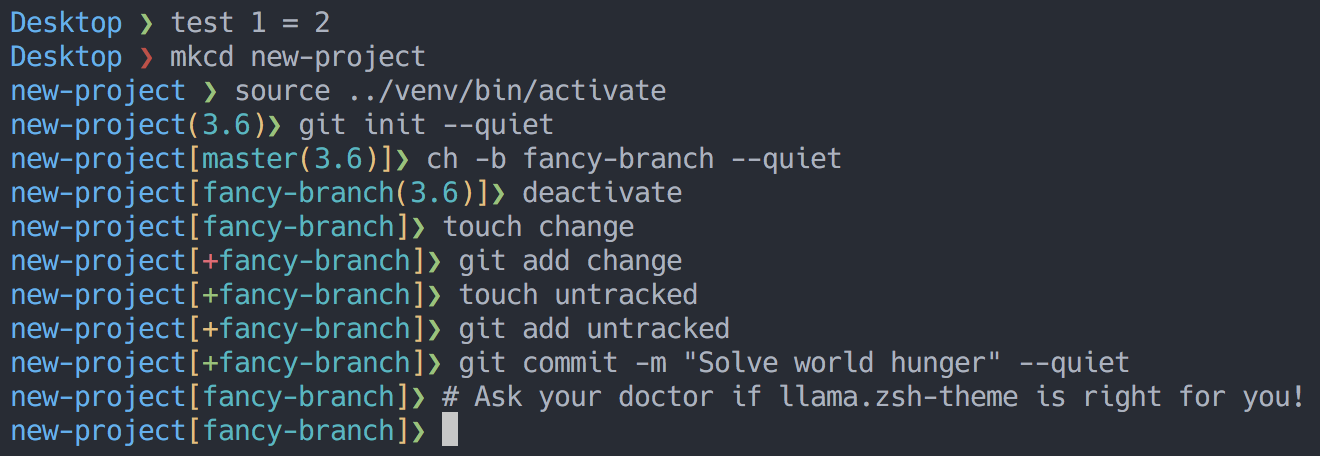Click the red plus sign before fancy-branch

tap(210, 261)
